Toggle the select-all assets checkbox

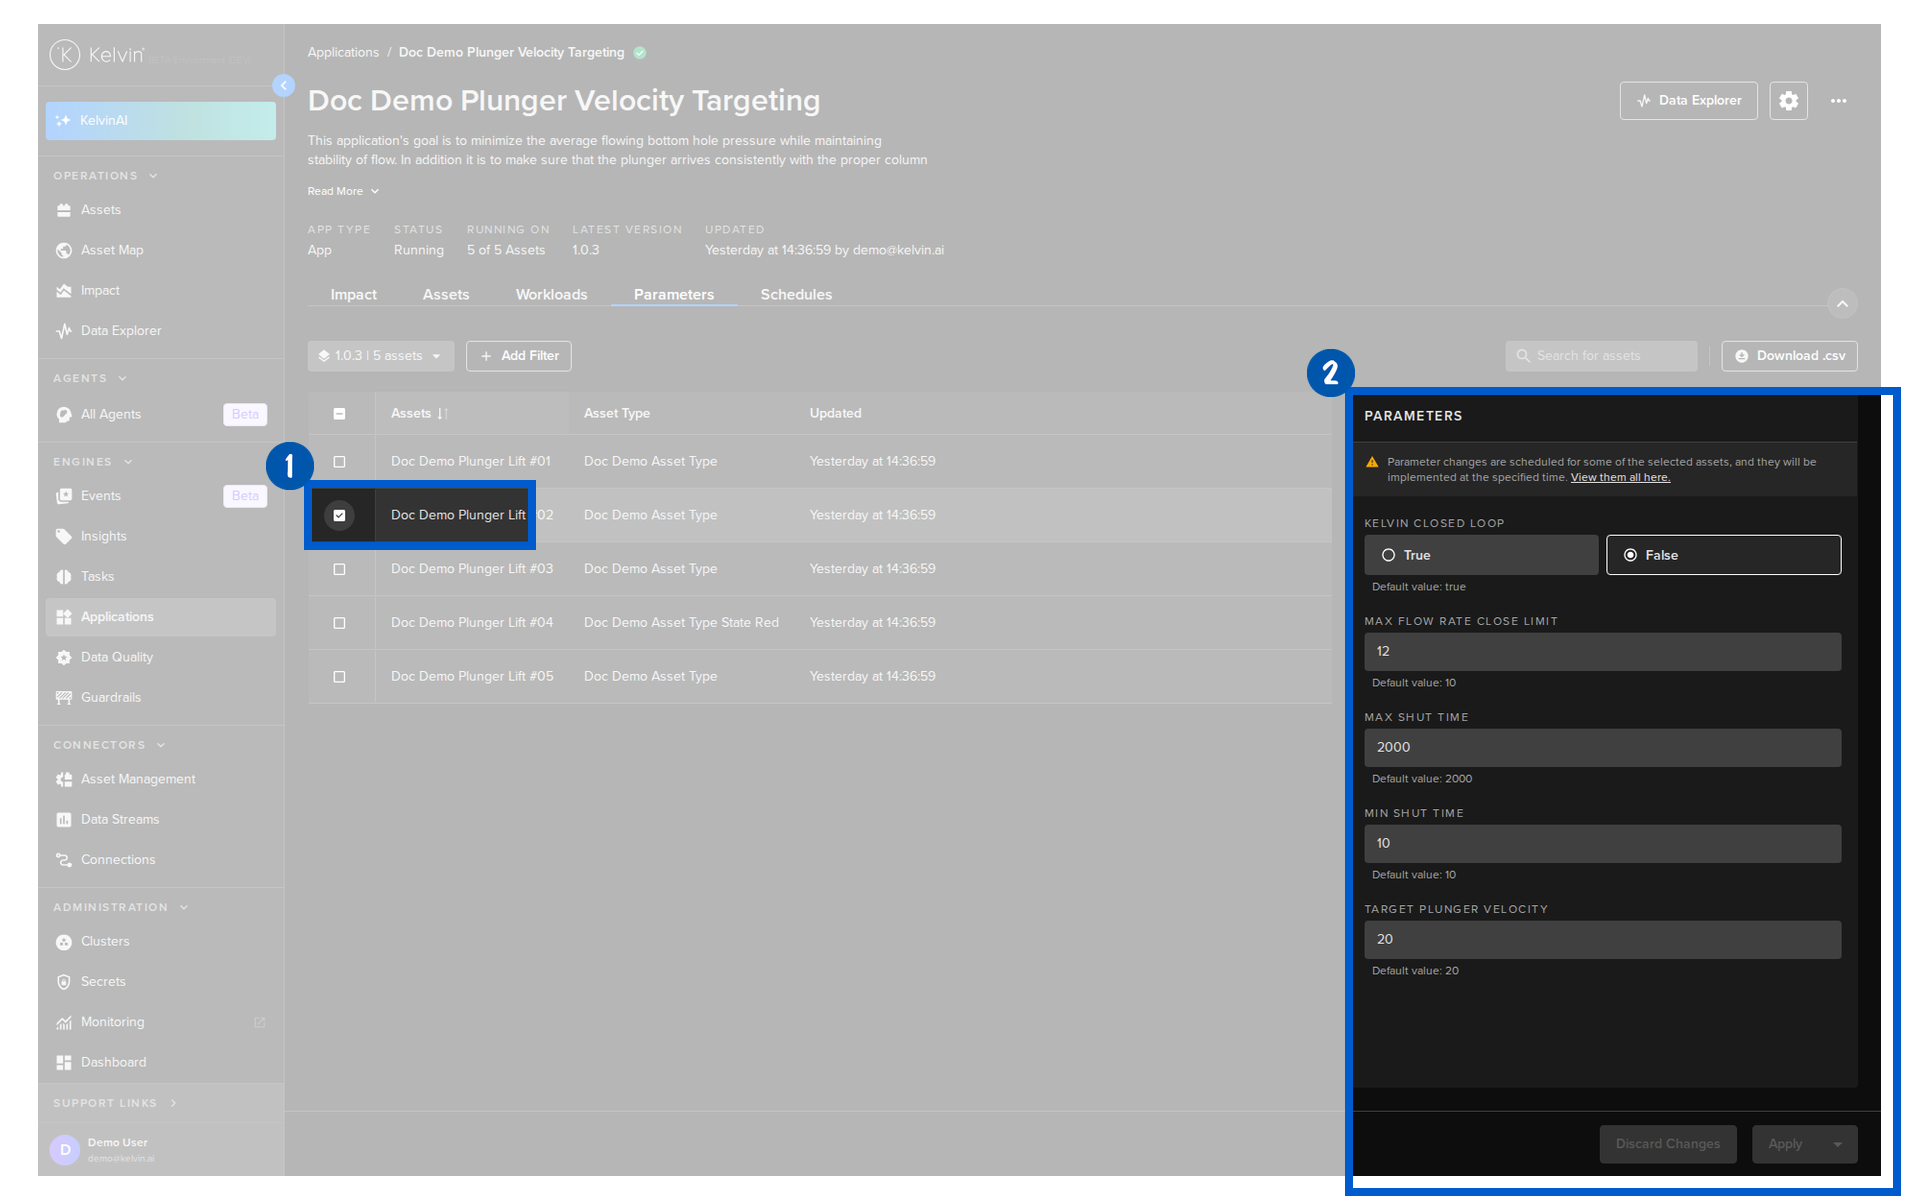tap(339, 414)
